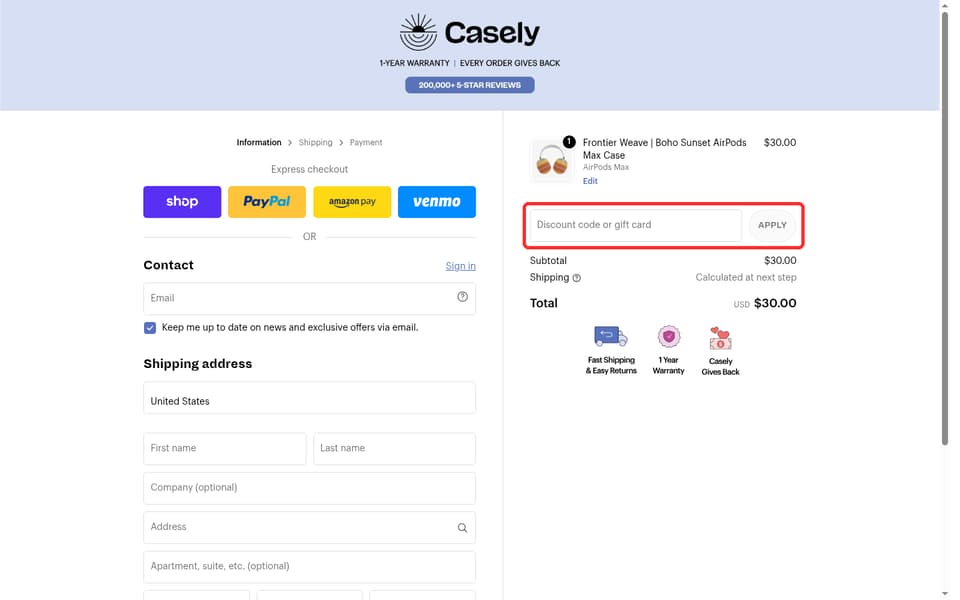Pay with Shop Pay button
This screenshot has height=600, width=960.
[x=182, y=202]
